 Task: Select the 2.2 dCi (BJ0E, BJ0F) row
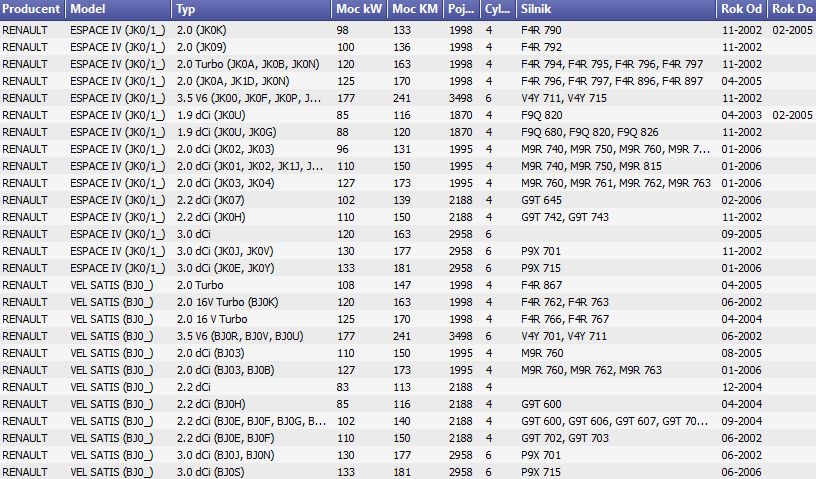point(408,438)
